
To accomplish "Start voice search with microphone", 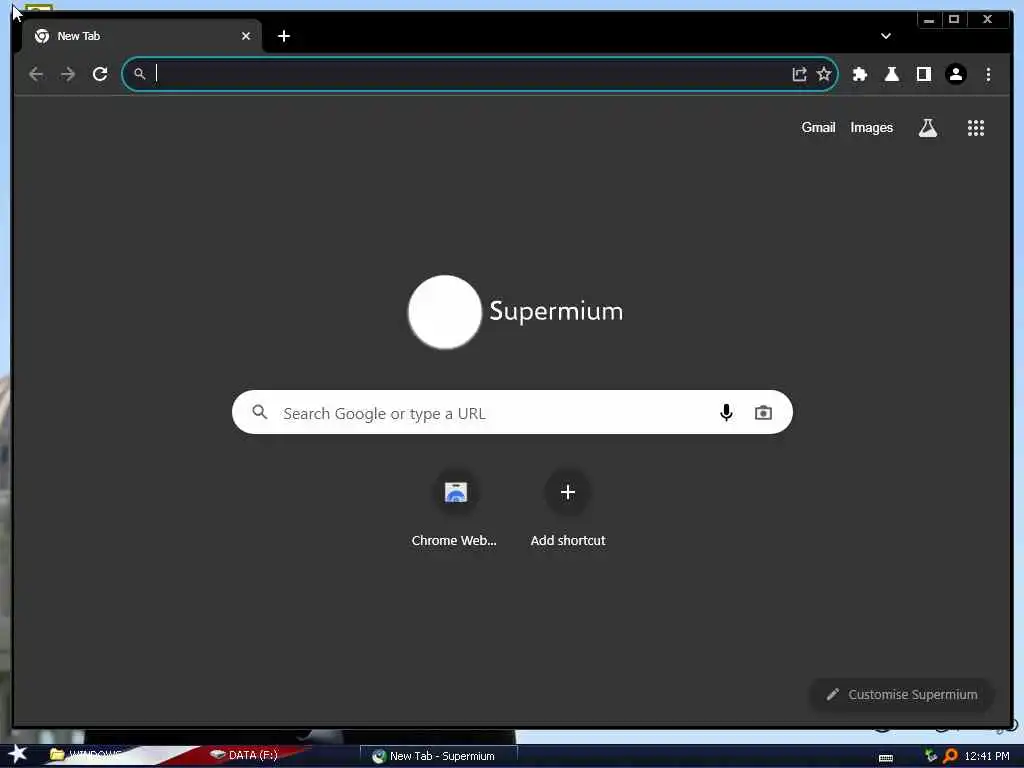I will tap(726, 412).
